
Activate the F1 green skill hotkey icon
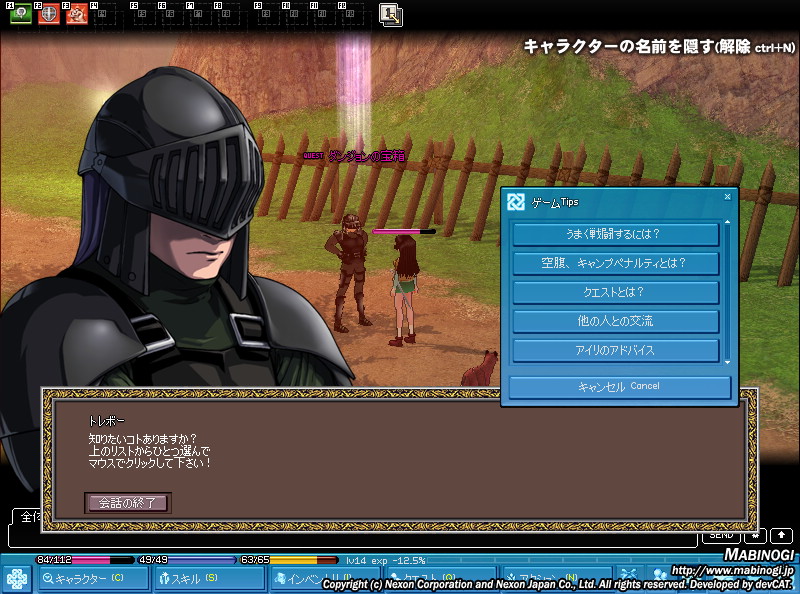click(21, 13)
